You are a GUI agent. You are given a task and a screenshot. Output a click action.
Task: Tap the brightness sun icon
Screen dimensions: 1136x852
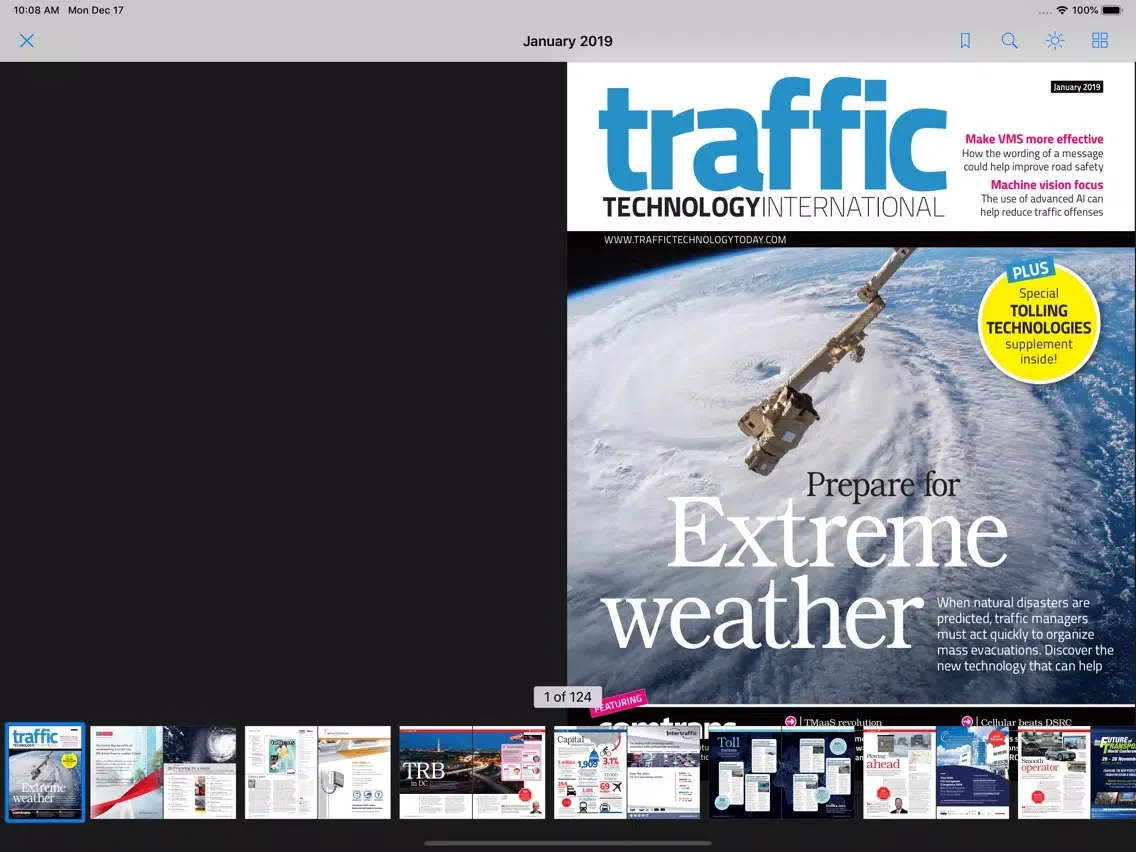coord(1055,41)
